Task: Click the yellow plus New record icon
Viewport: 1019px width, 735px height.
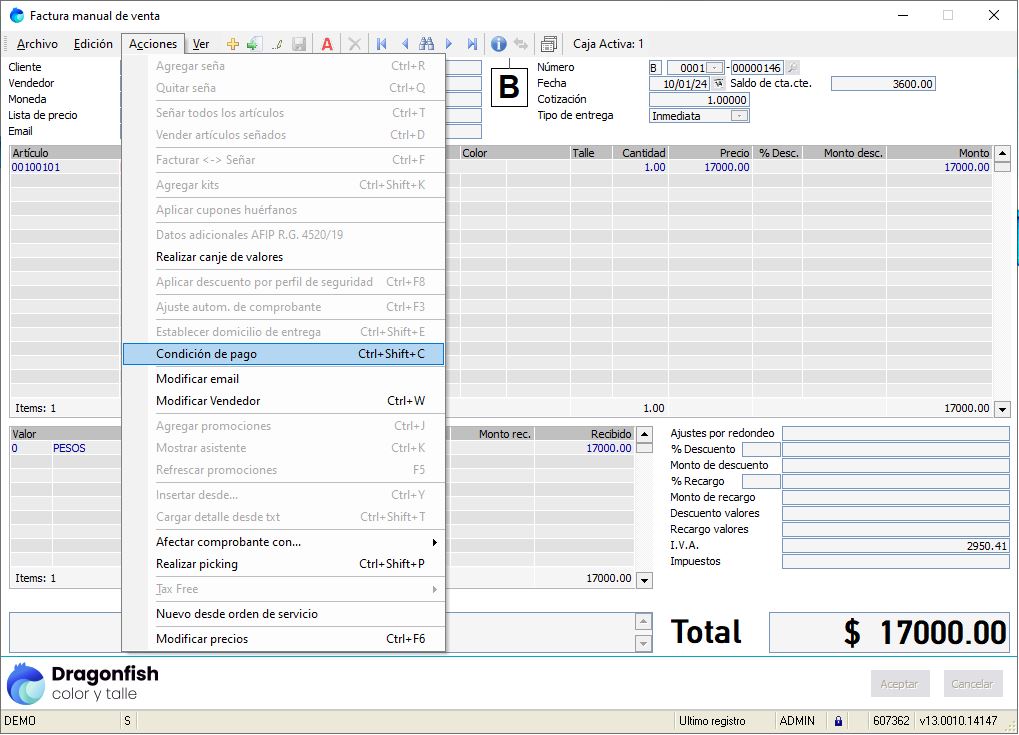Action: [233, 44]
